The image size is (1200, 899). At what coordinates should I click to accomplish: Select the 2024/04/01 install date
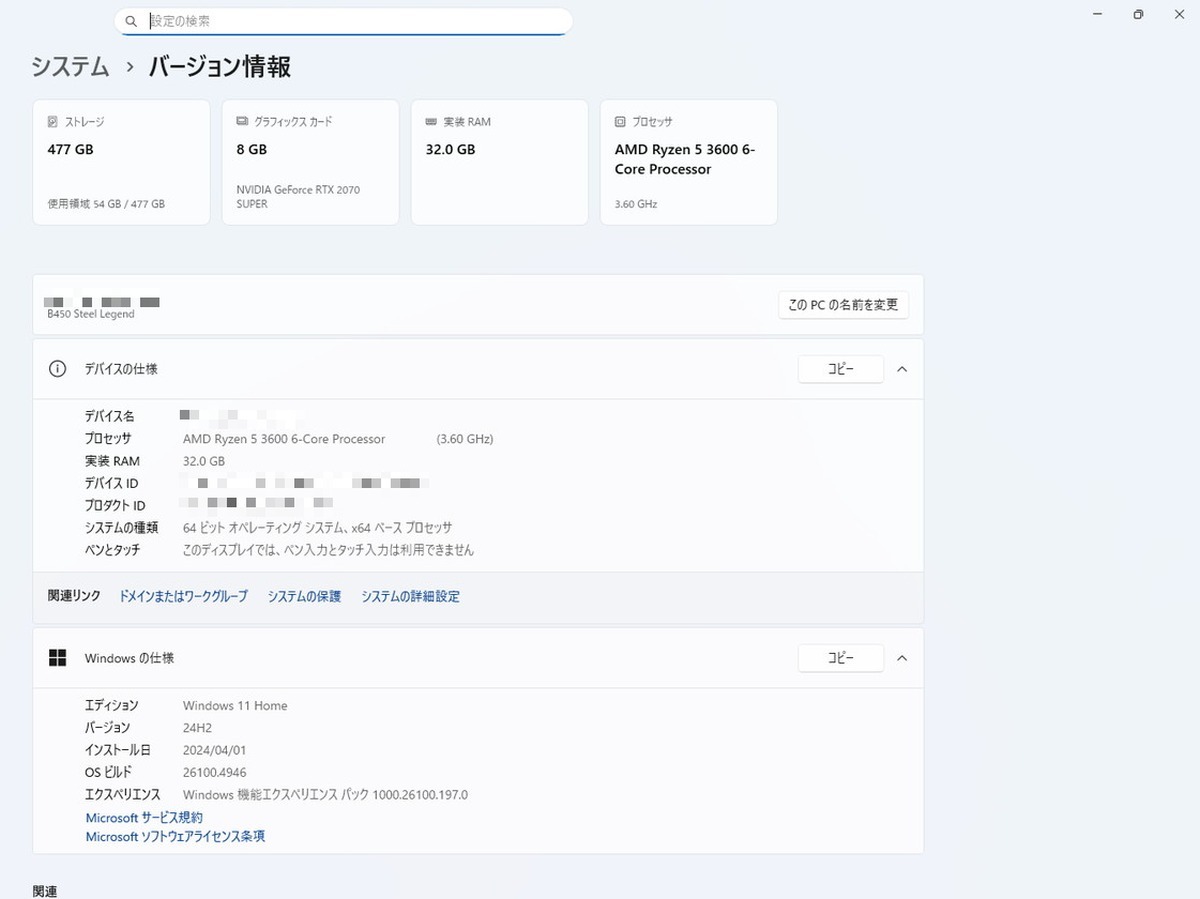click(214, 750)
